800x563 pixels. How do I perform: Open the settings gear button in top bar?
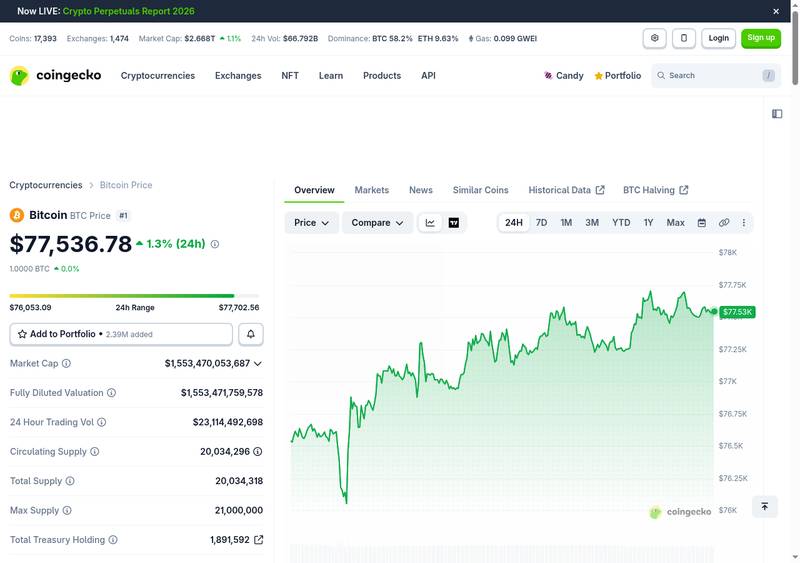point(655,38)
